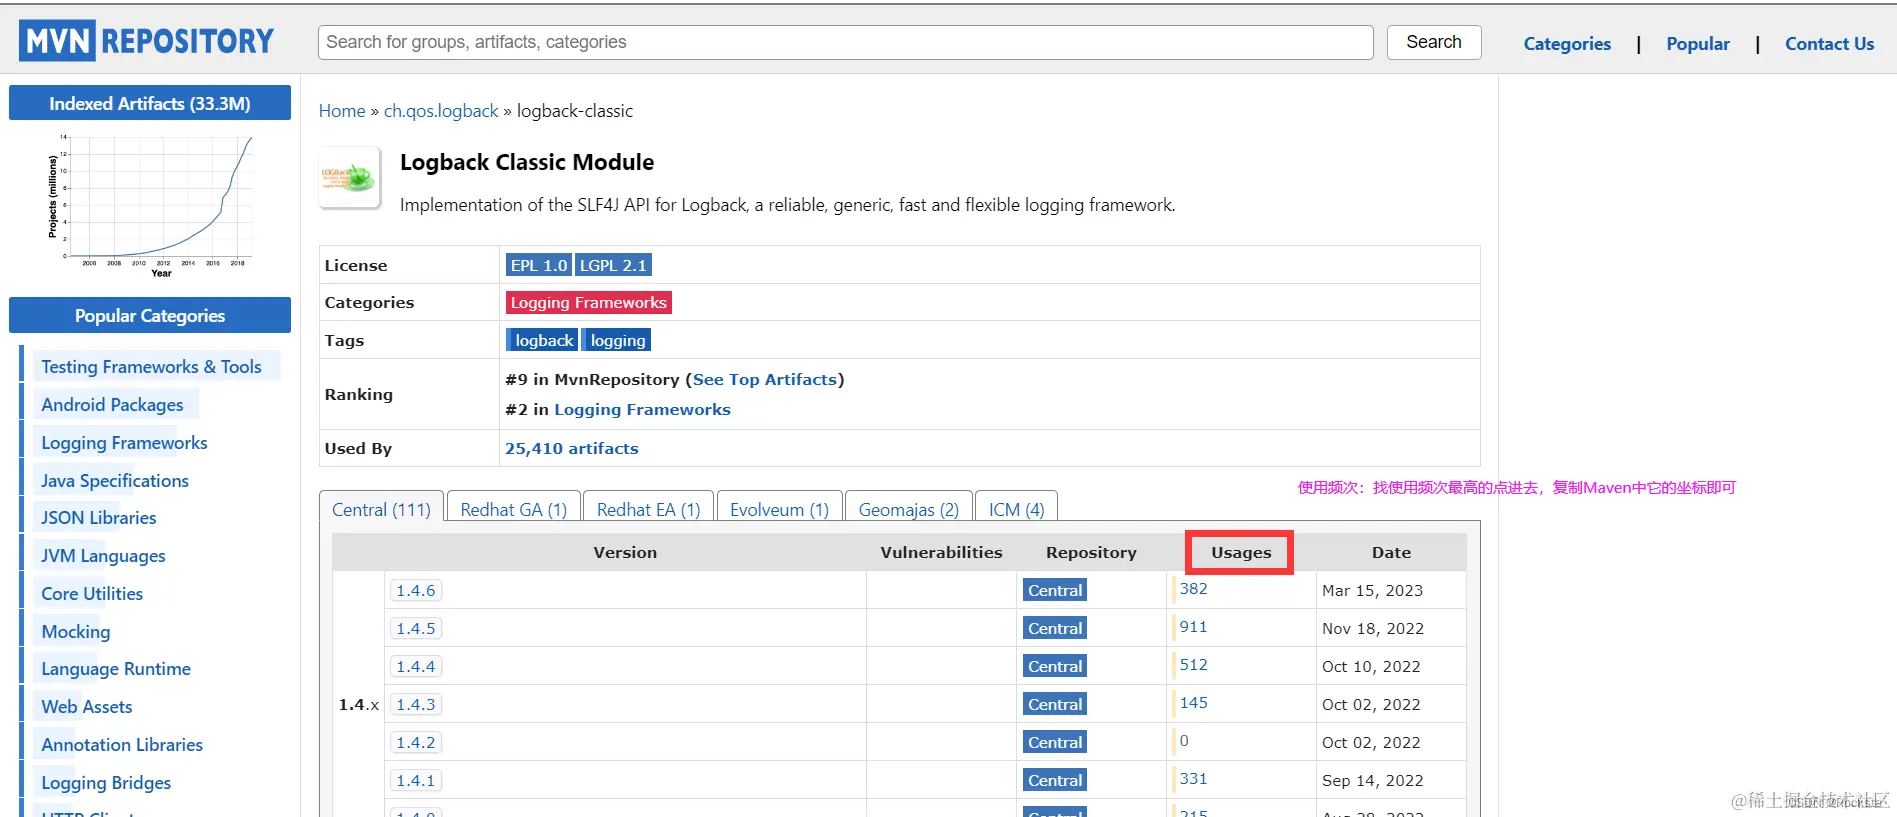The width and height of the screenshot is (1897, 817).
Task: Open Java Specifications category
Action: tap(115, 481)
